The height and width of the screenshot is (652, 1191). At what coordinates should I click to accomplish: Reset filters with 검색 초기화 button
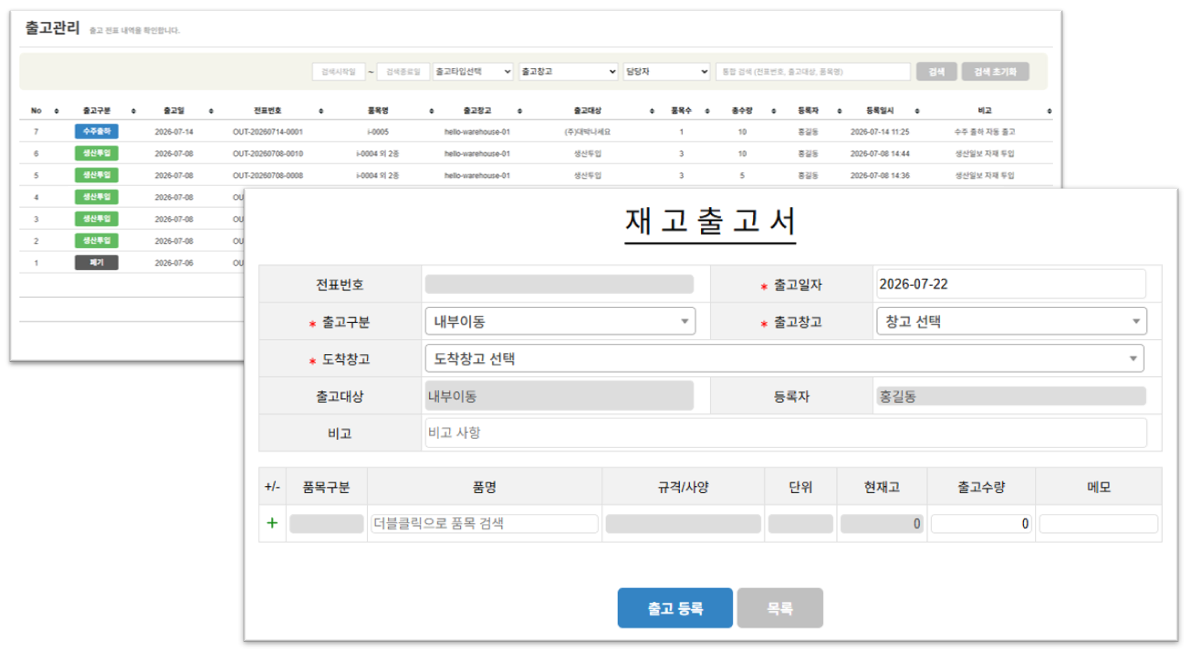(x=995, y=71)
